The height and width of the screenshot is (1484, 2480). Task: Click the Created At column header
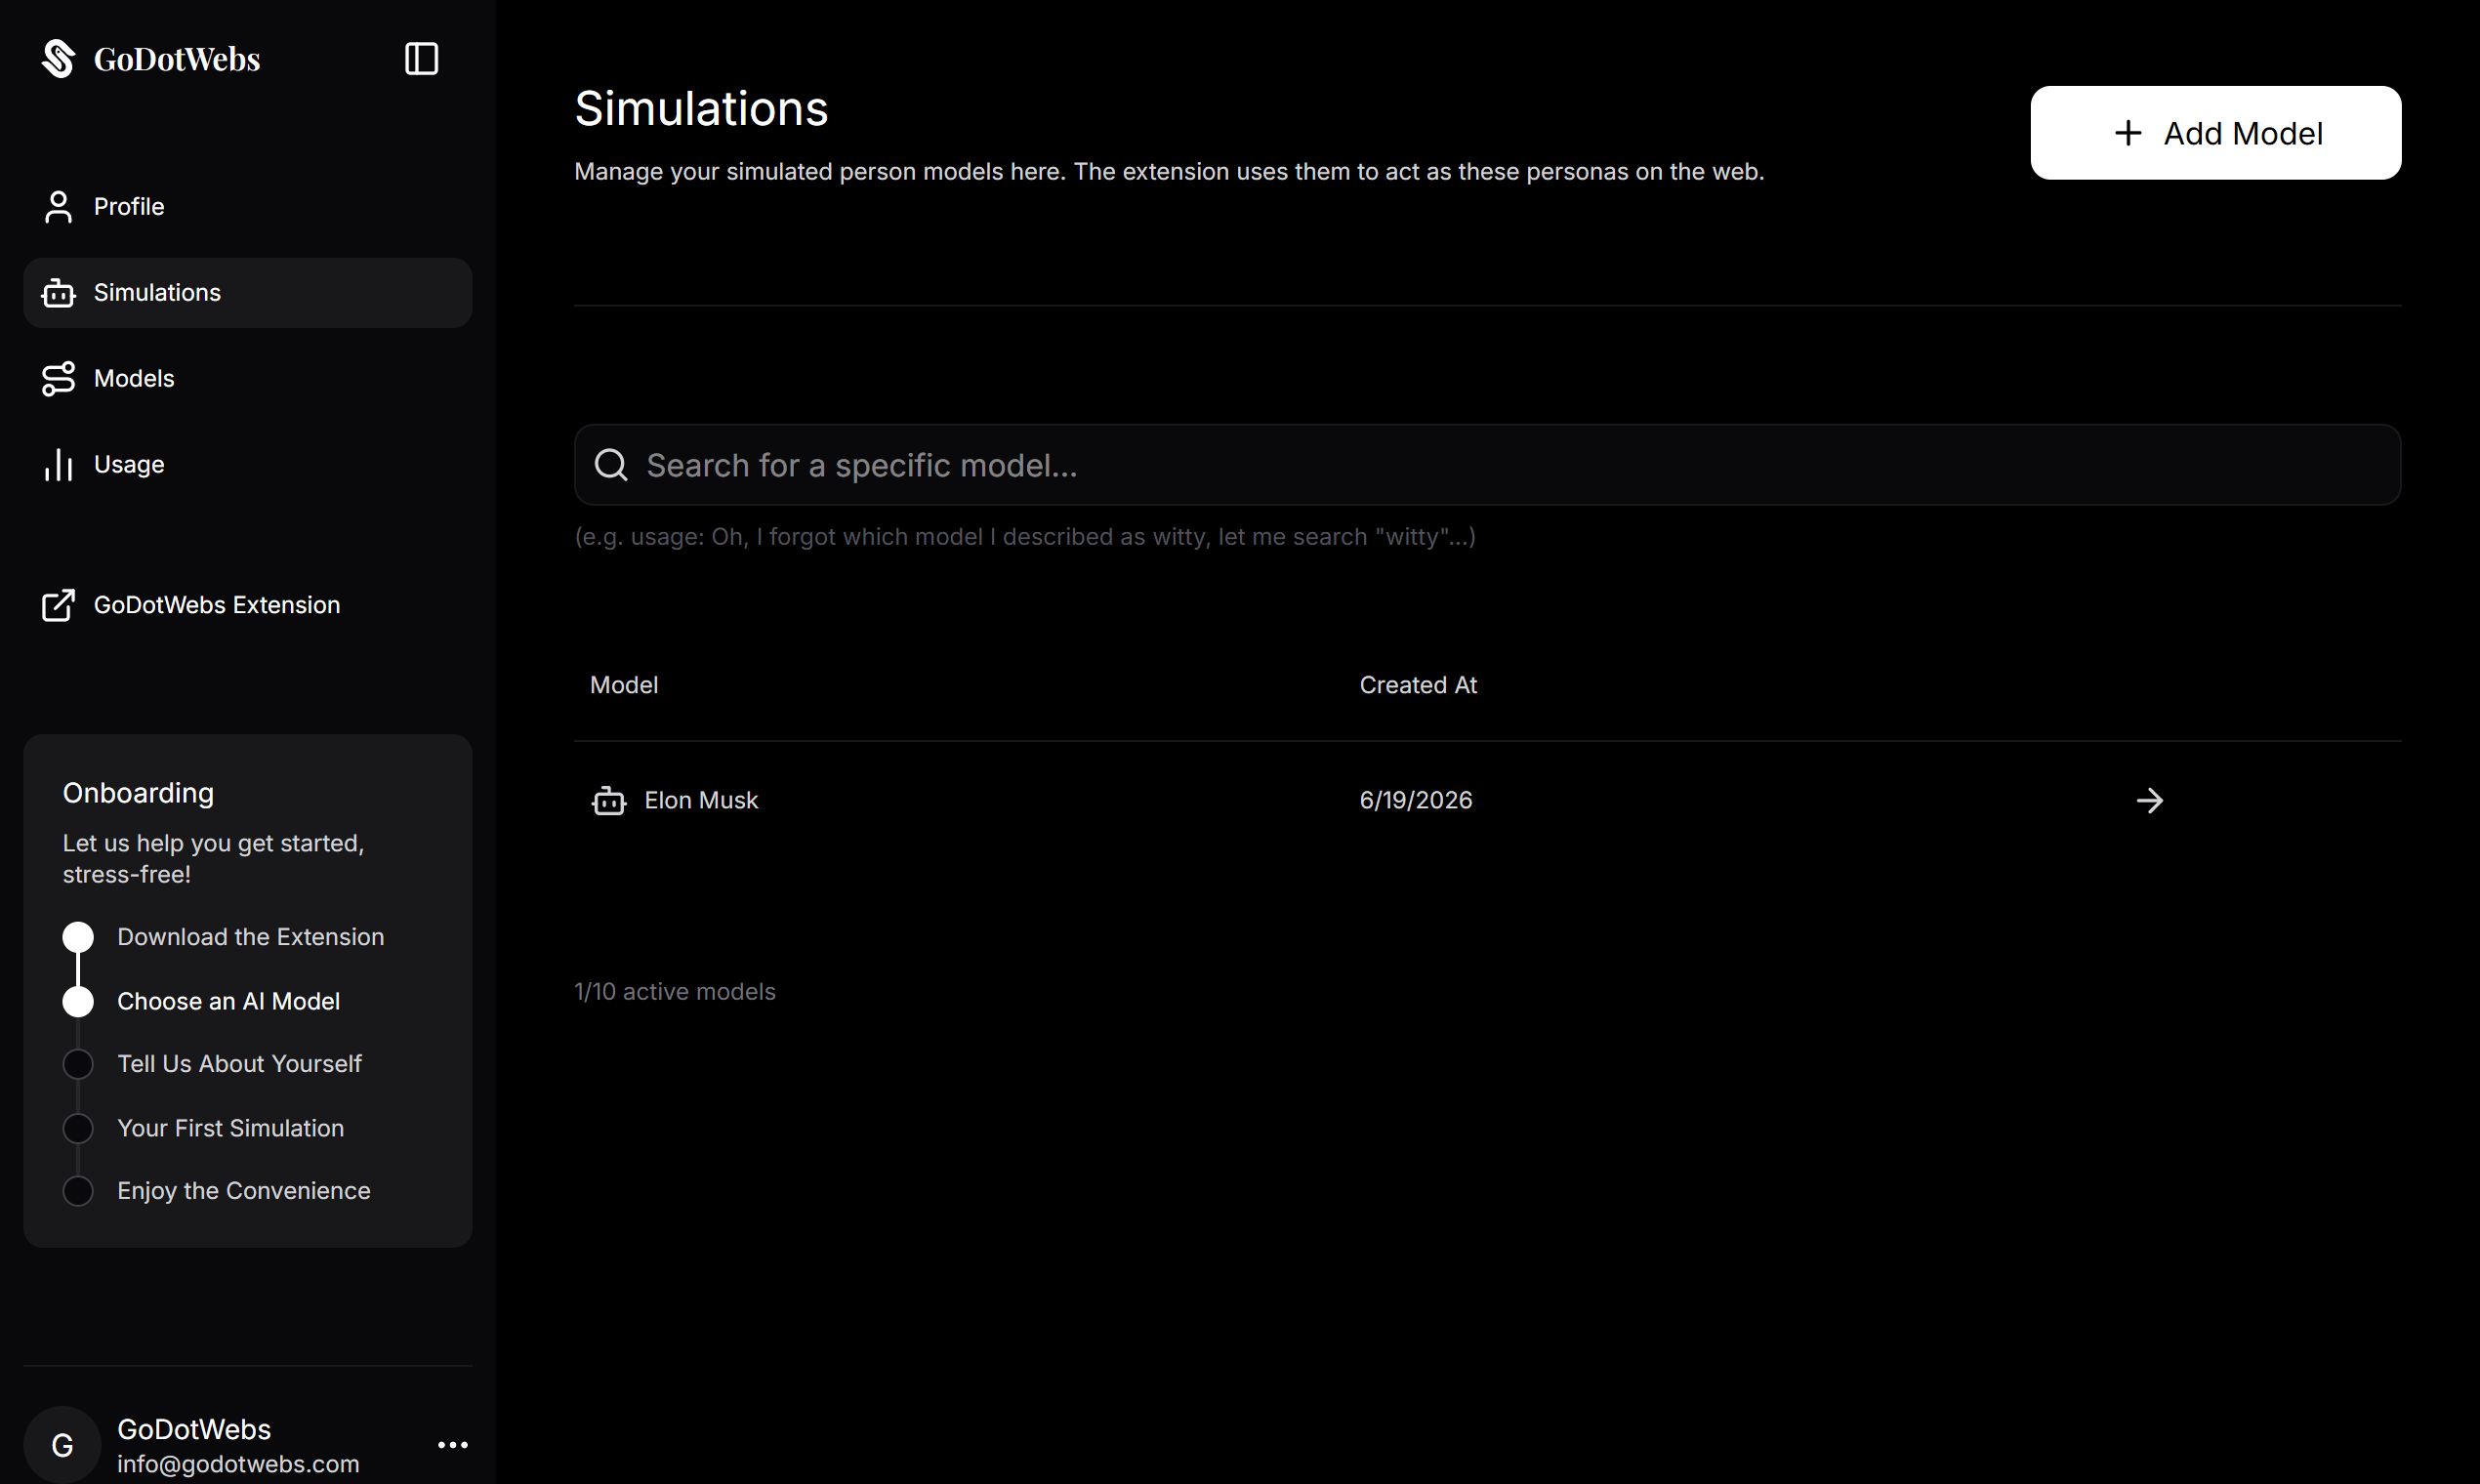click(x=1417, y=685)
